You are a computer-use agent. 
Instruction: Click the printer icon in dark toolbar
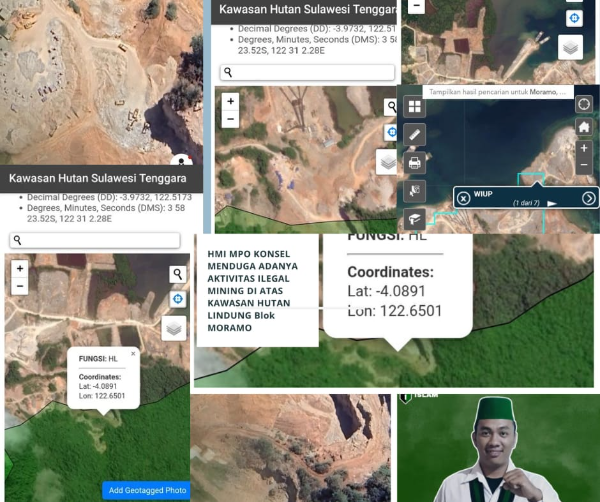pyautogui.click(x=414, y=162)
